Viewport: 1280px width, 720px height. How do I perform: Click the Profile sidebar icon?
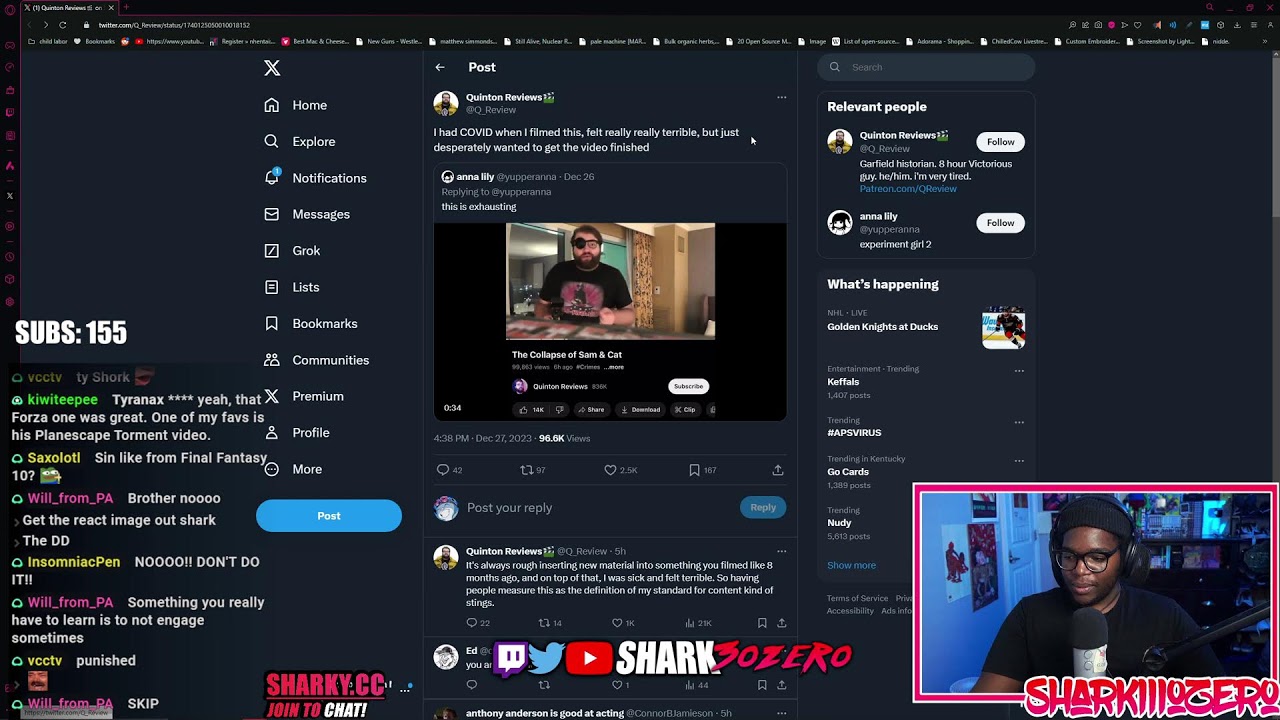tap(271, 433)
